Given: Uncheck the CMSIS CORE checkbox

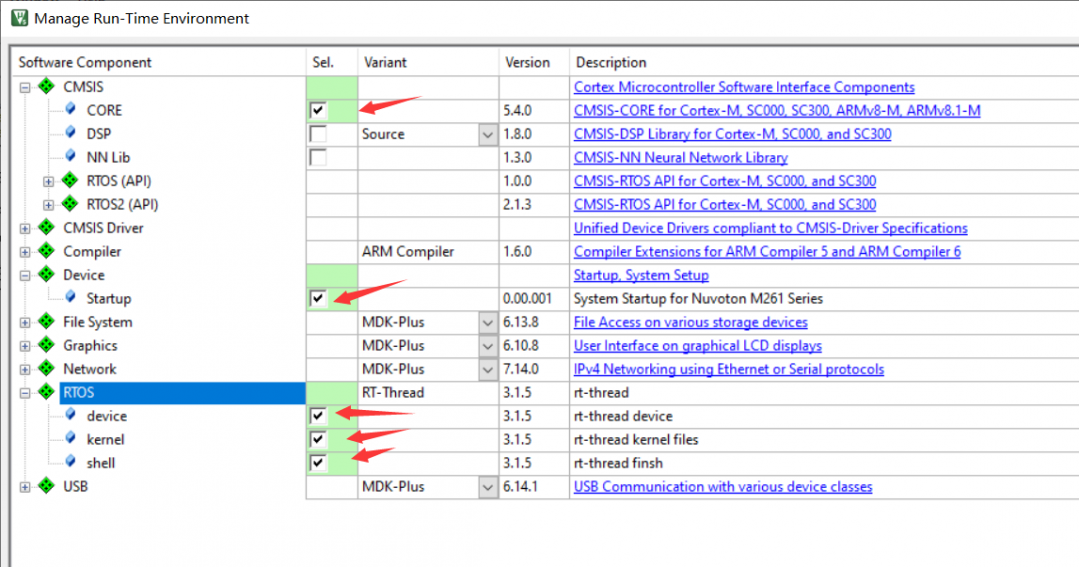Looking at the screenshot, I should (x=318, y=110).
